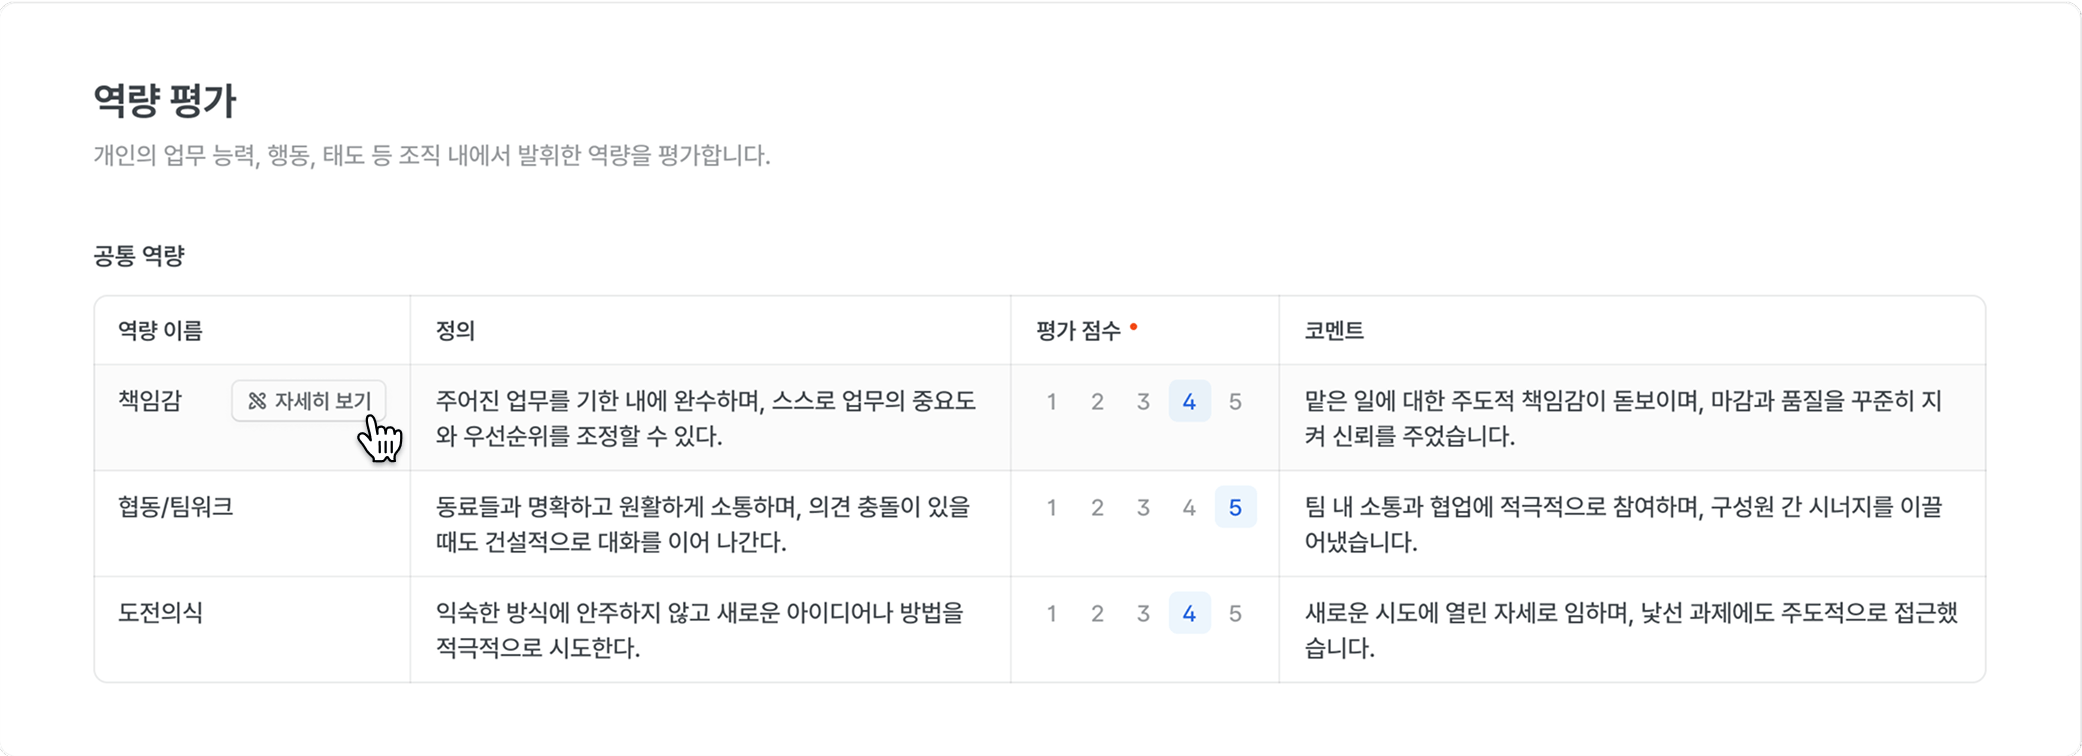Click the 책임감 comment text field
Screen dimensions: 2082x756
1630,418
